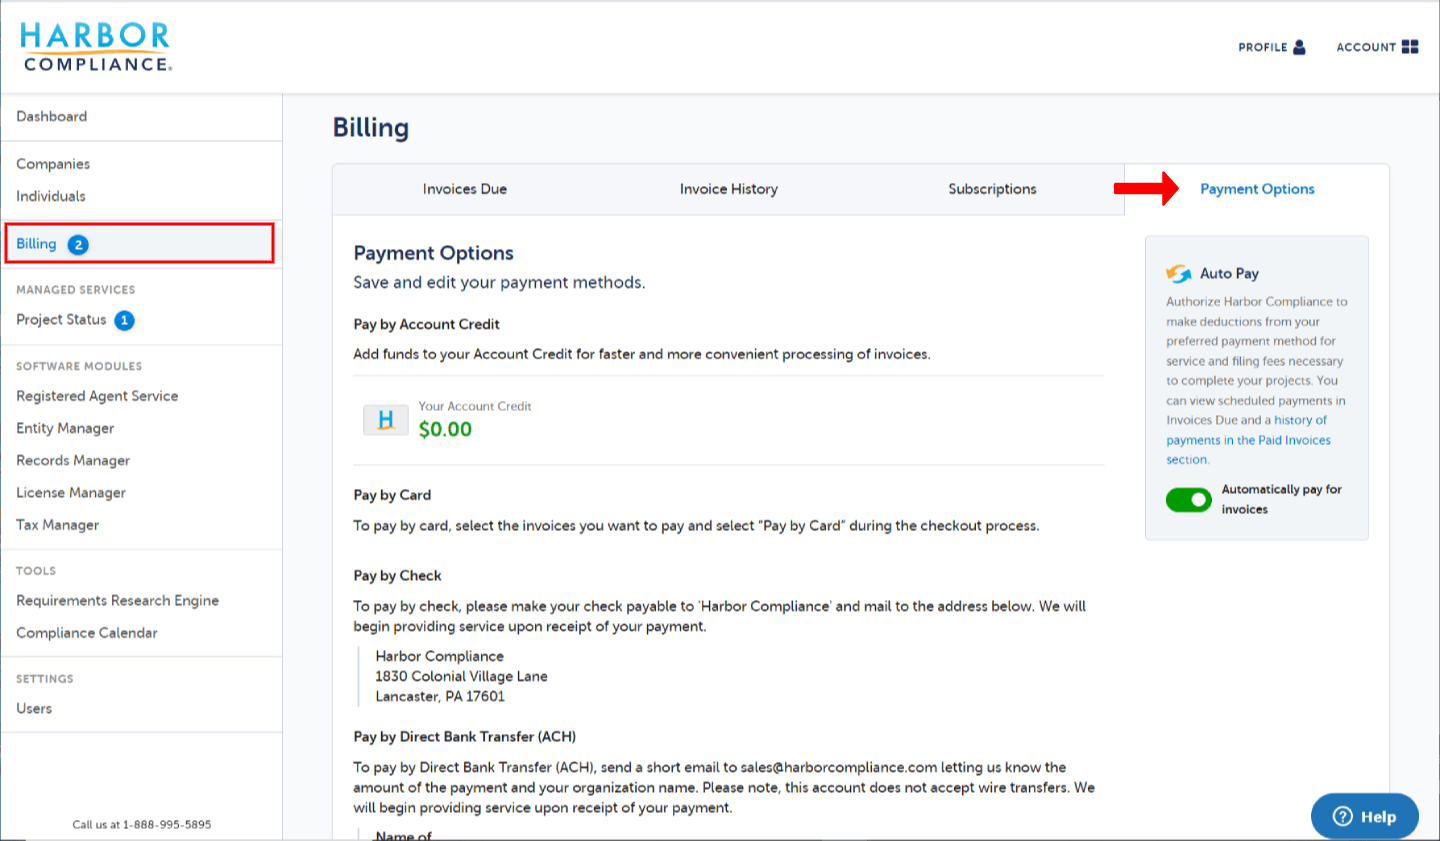Open Records Manager module

[73, 460]
